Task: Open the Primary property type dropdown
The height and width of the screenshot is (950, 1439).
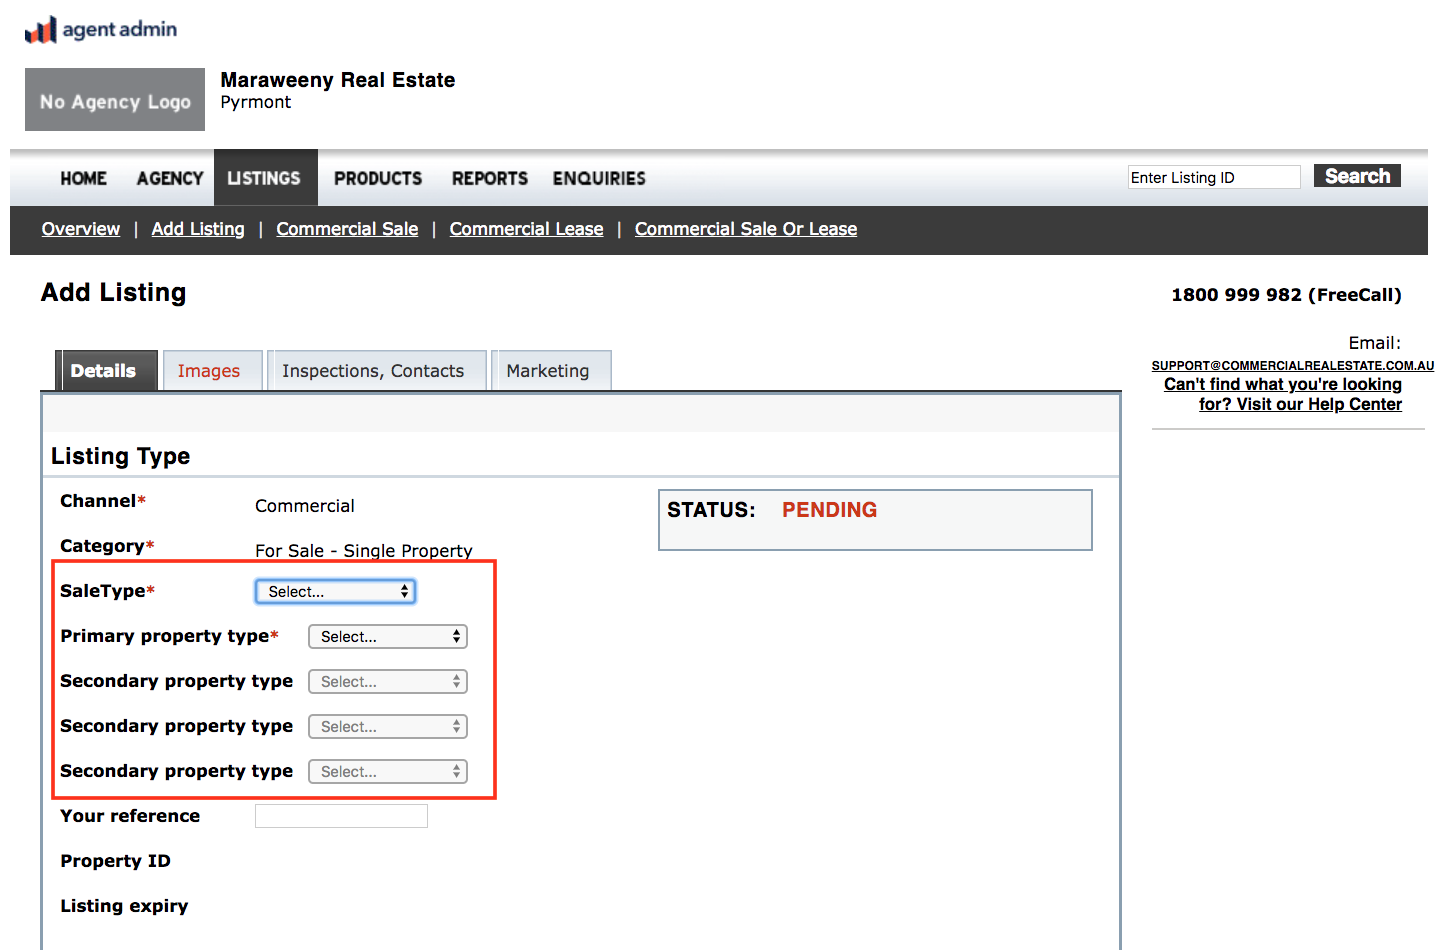Action: (387, 636)
